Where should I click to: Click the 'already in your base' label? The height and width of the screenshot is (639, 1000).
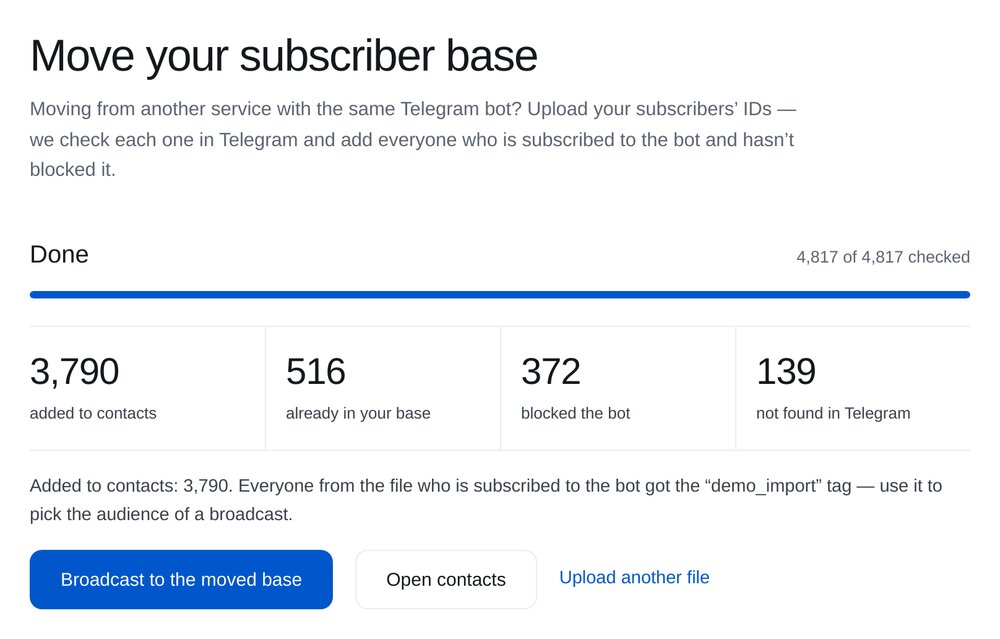click(358, 413)
